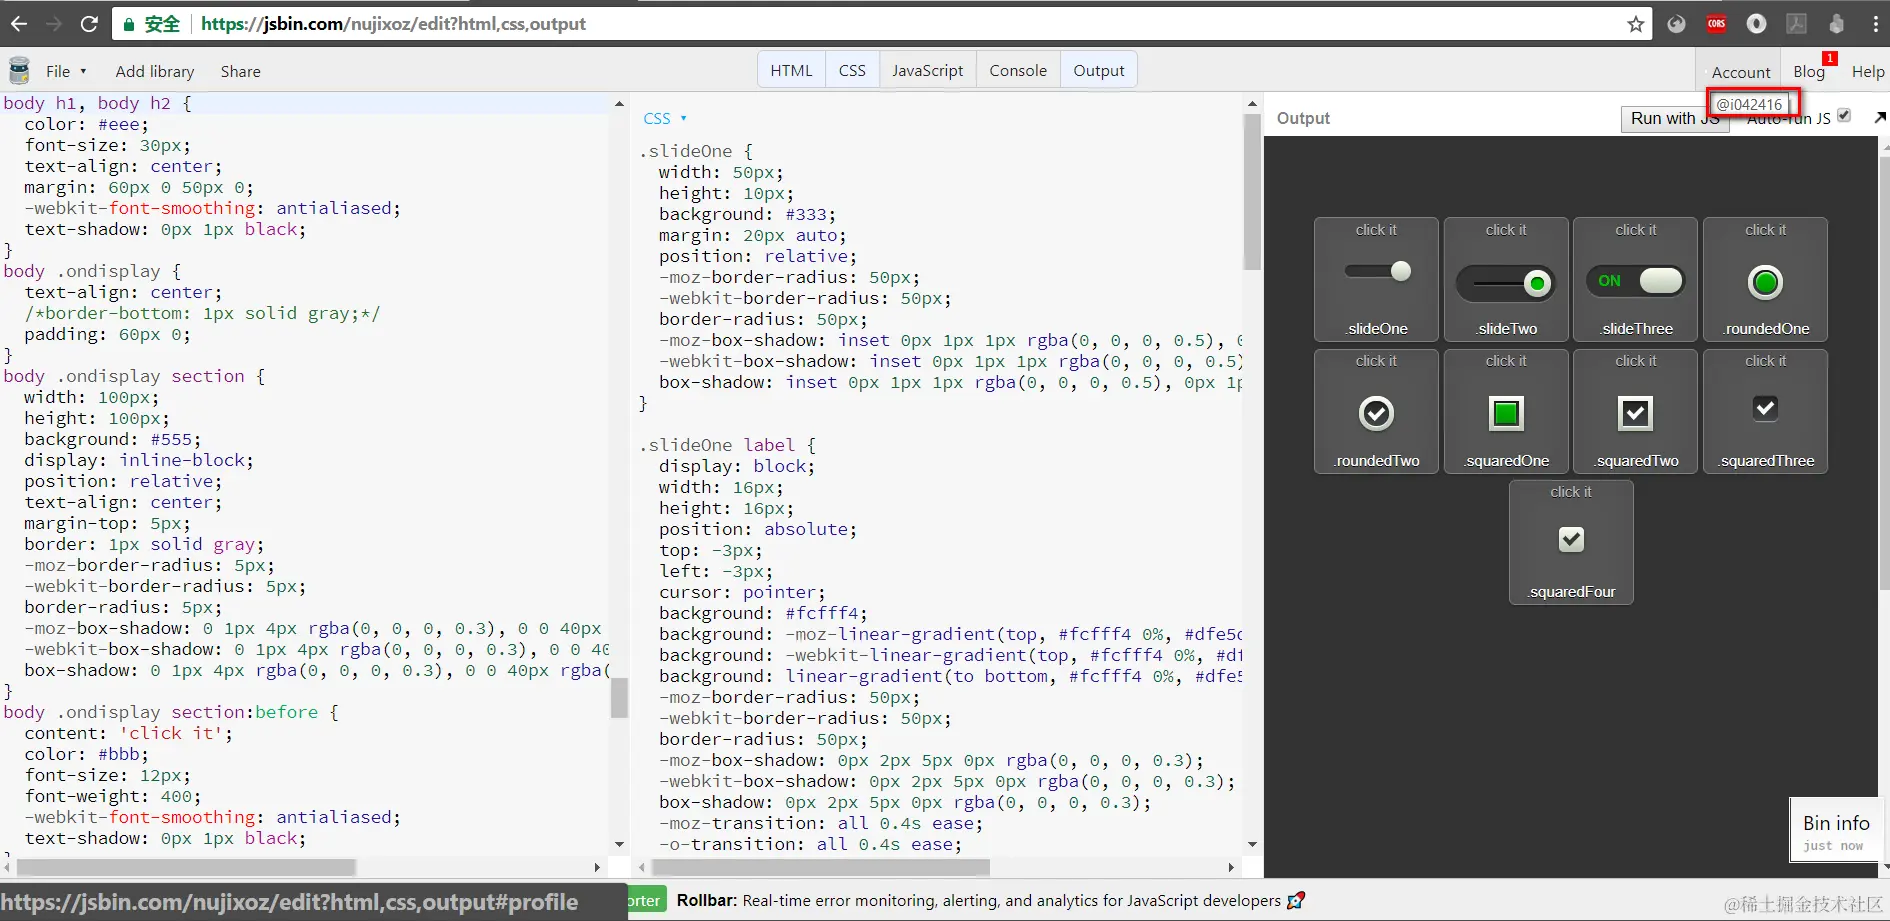1890x921 pixels.
Task: Click the "body h1, body h2 {" line
Action: (97, 103)
